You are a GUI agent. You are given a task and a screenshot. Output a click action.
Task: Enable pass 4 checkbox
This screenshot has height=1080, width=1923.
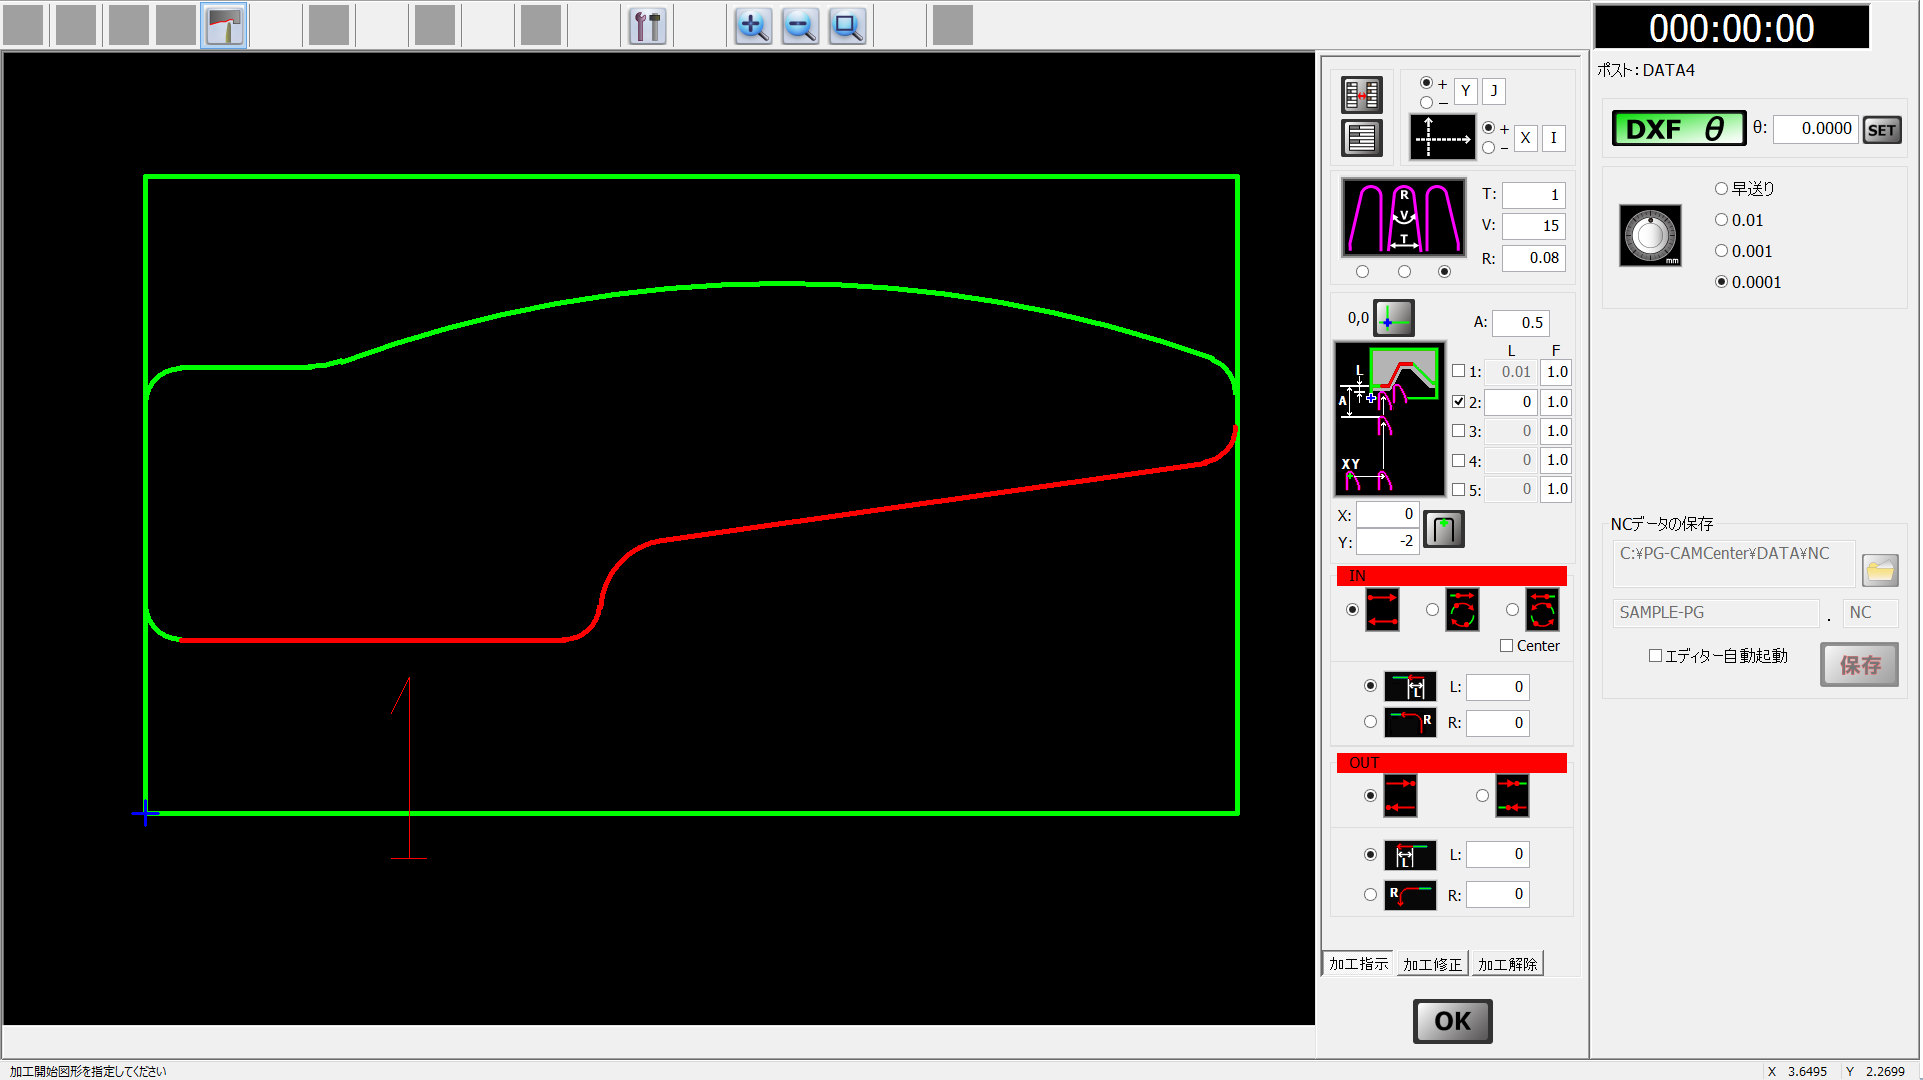1458,460
